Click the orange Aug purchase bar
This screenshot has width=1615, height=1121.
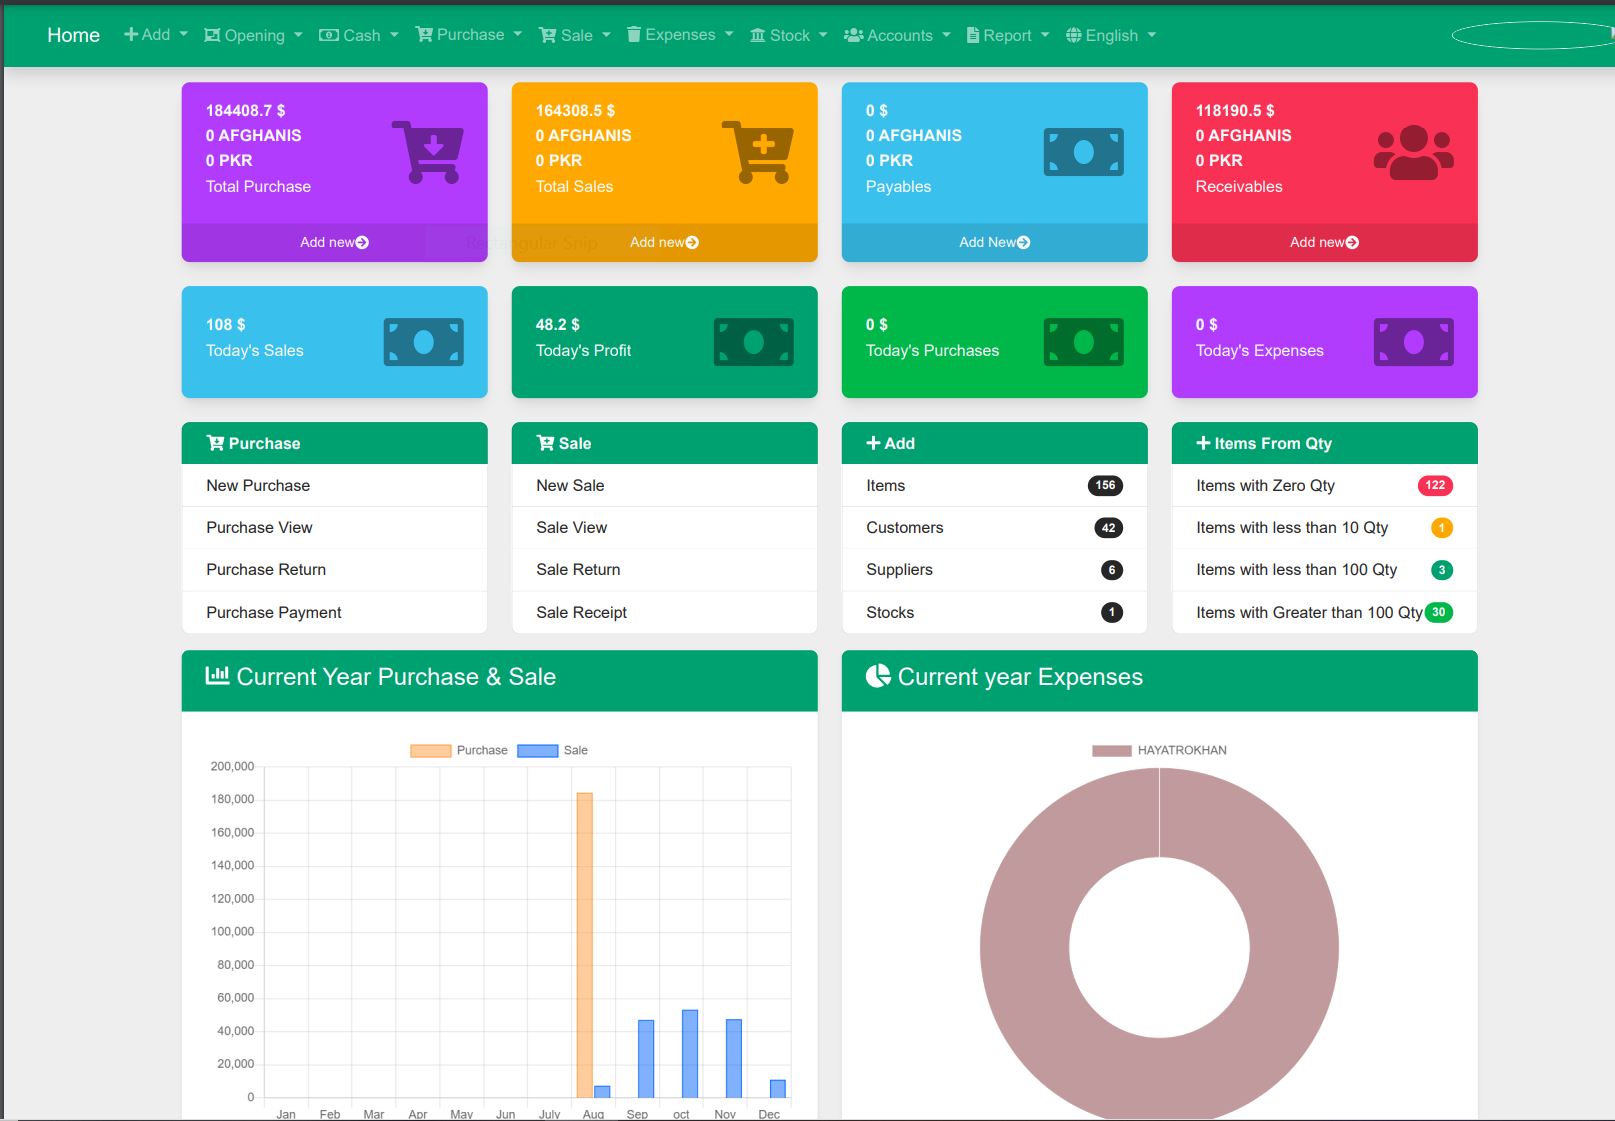[584, 945]
